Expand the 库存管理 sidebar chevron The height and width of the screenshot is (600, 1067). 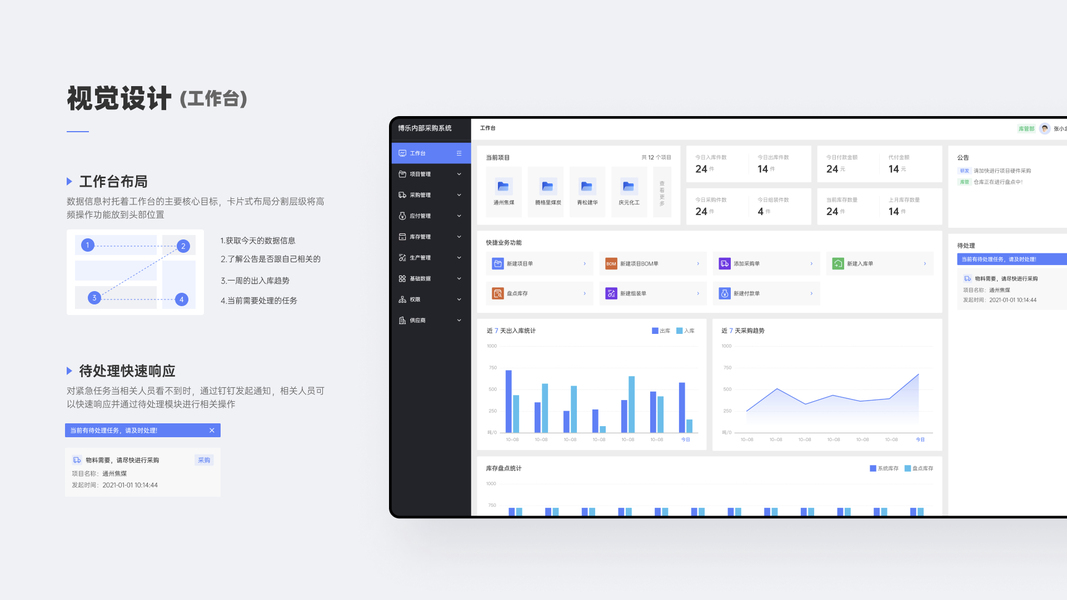459,237
